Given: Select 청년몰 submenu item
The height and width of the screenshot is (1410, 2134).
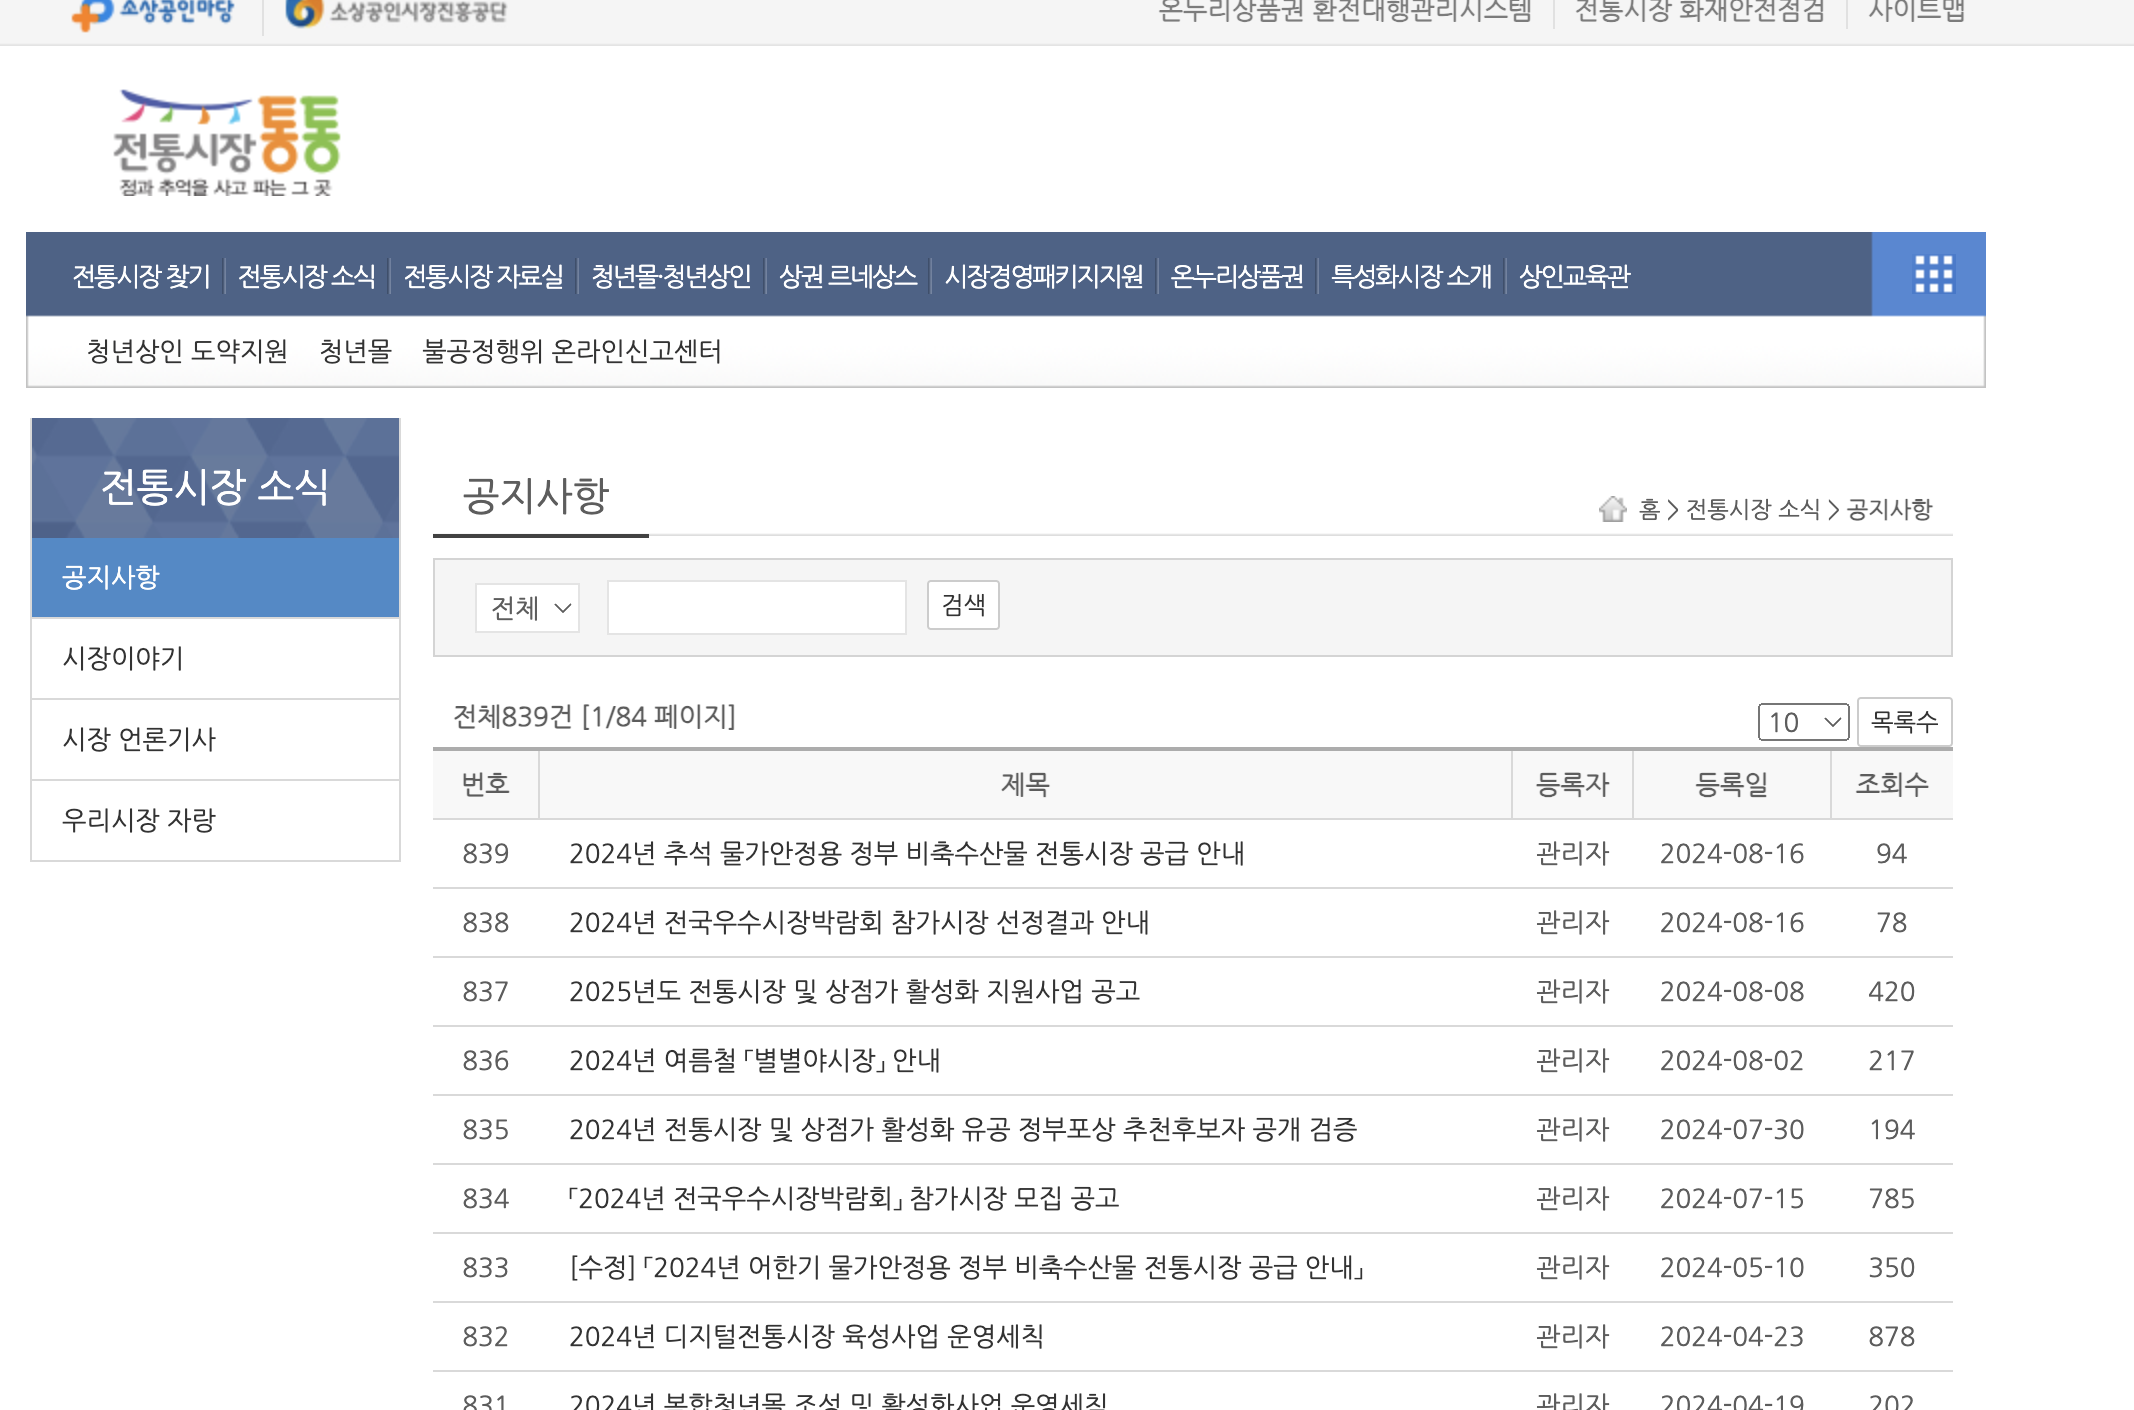Looking at the screenshot, I should click(x=355, y=351).
